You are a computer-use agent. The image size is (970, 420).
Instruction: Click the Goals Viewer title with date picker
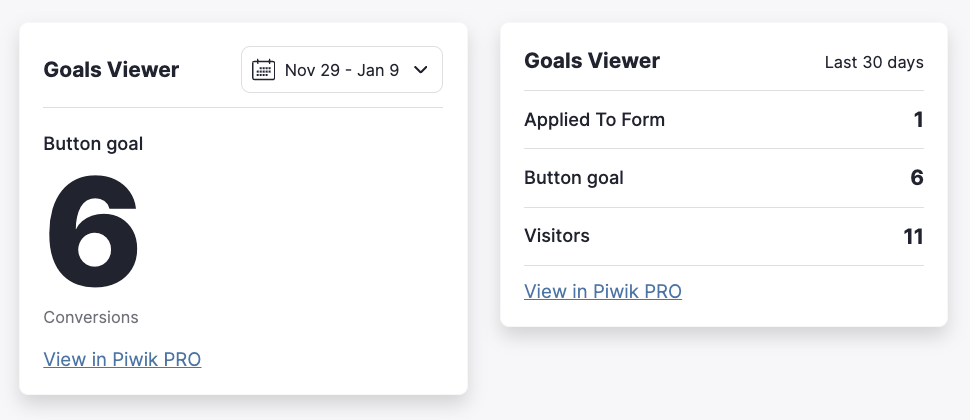pos(111,70)
